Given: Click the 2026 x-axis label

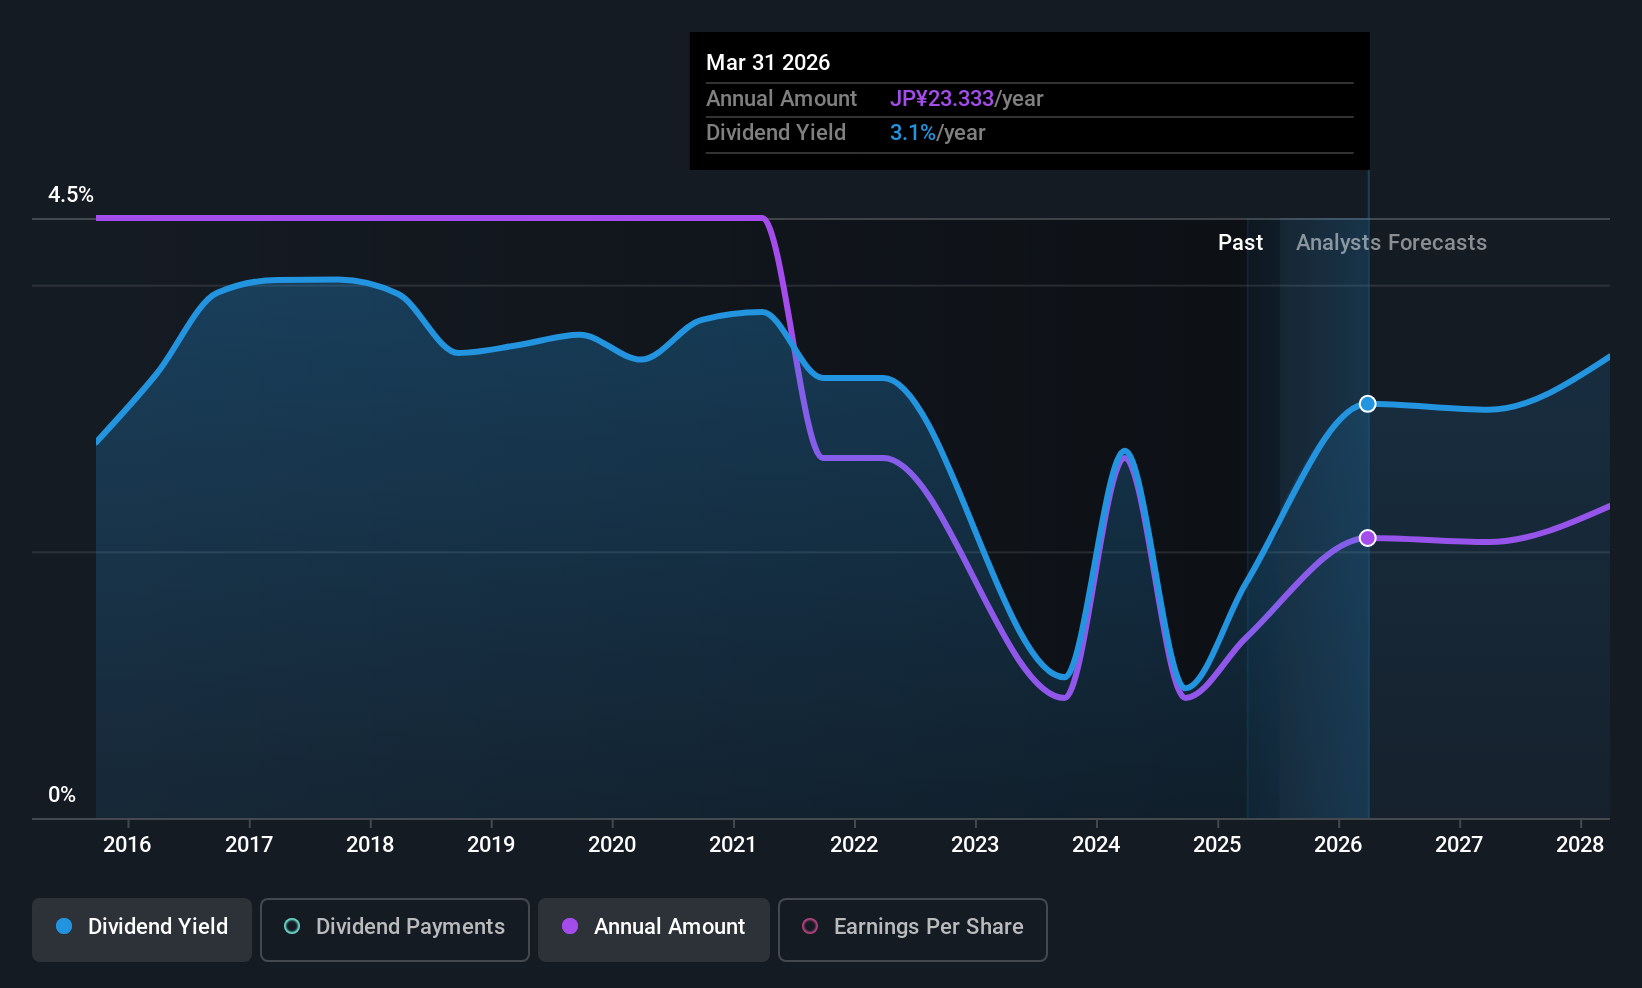Looking at the screenshot, I should tap(1338, 845).
